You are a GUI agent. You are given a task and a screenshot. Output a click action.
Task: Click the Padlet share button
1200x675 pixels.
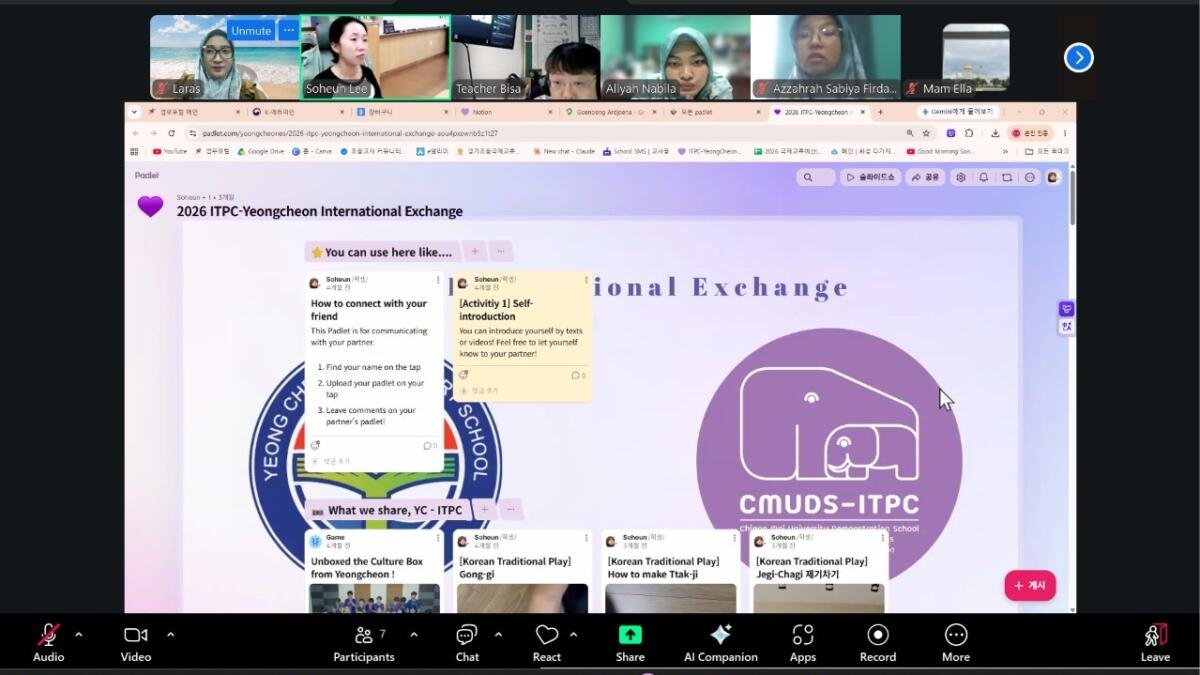pyautogui.click(x=925, y=177)
